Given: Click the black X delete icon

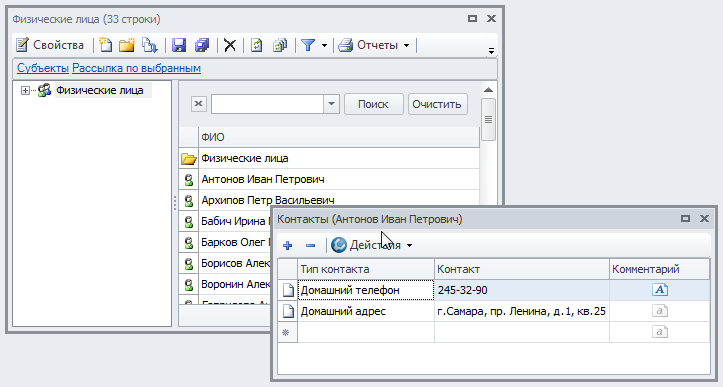Looking at the screenshot, I should 230,45.
